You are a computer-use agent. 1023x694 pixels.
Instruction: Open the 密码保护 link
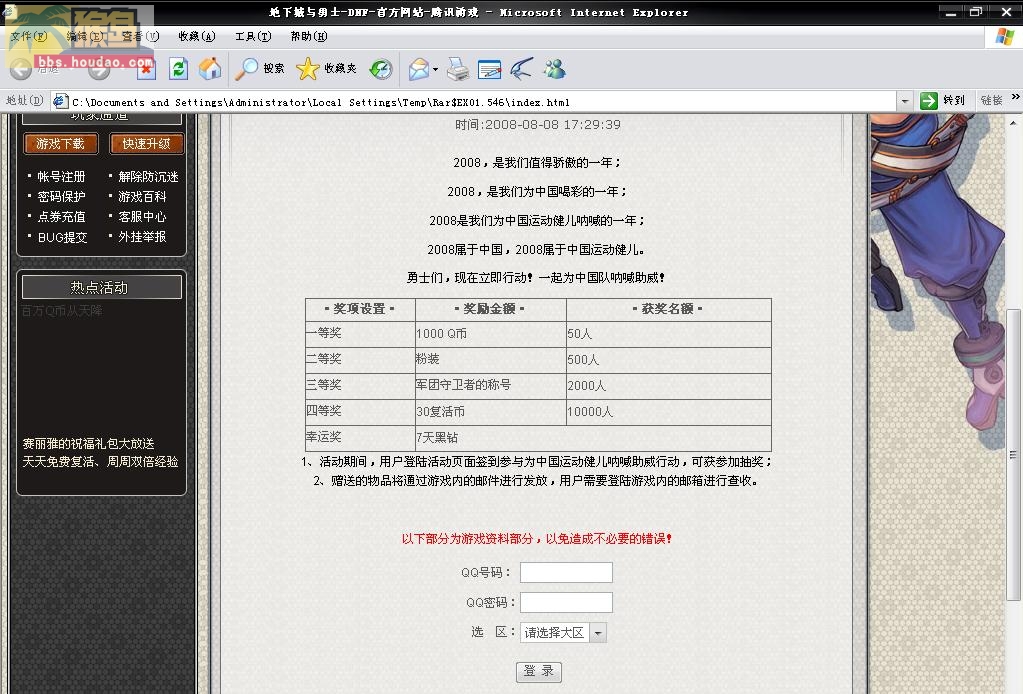click(61, 196)
